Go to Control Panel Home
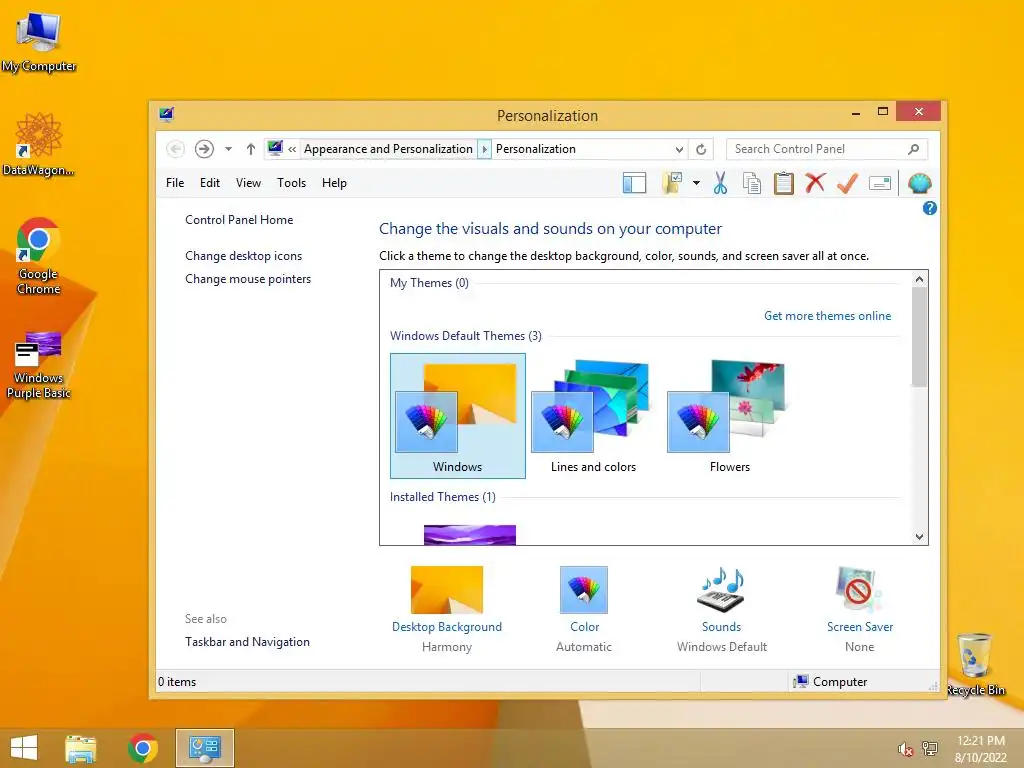The width and height of the screenshot is (1024, 768). pyautogui.click(x=239, y=220)
